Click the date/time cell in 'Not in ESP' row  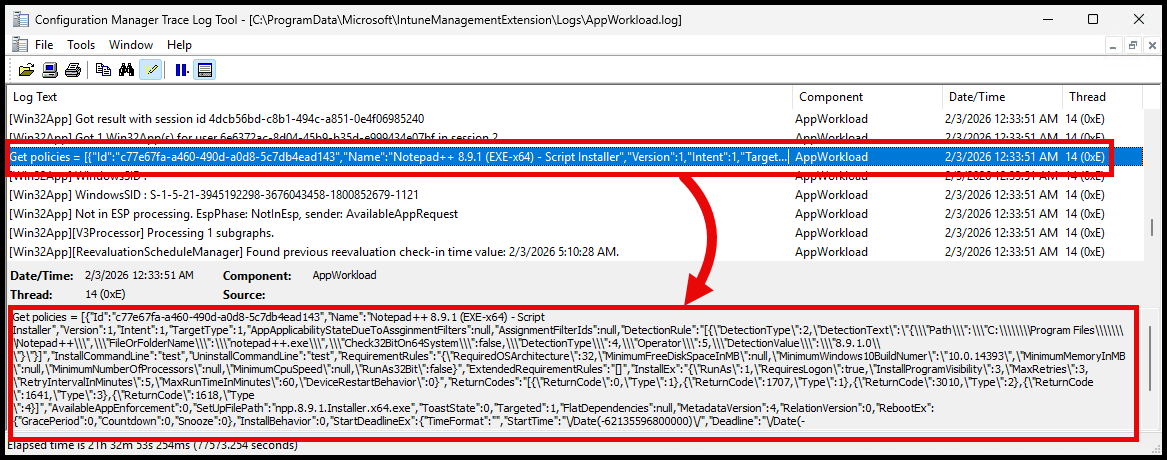coord(1001,214)
